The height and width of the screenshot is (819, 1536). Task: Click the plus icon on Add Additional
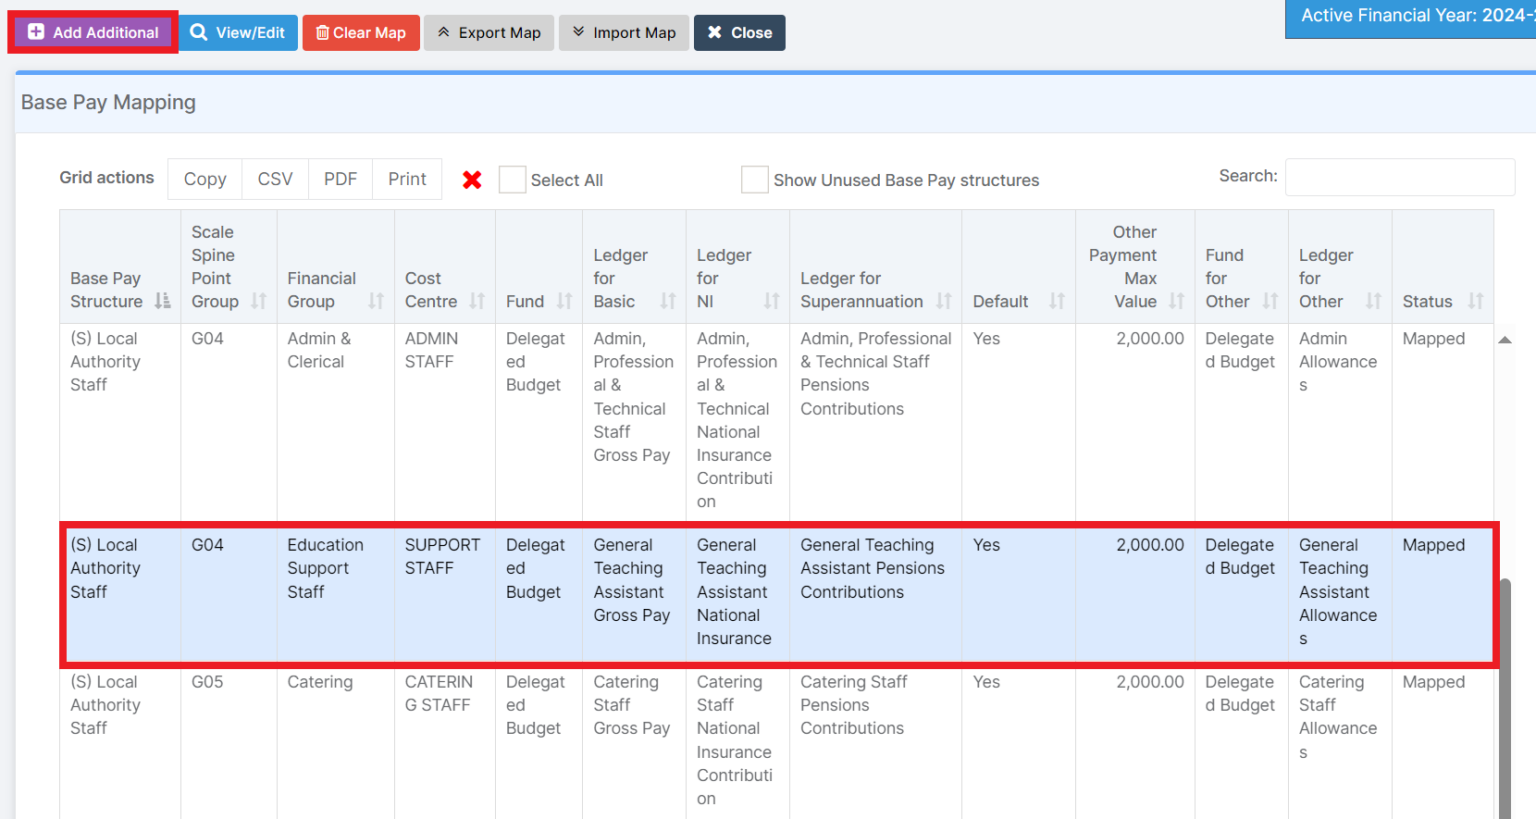coord(34,32)
